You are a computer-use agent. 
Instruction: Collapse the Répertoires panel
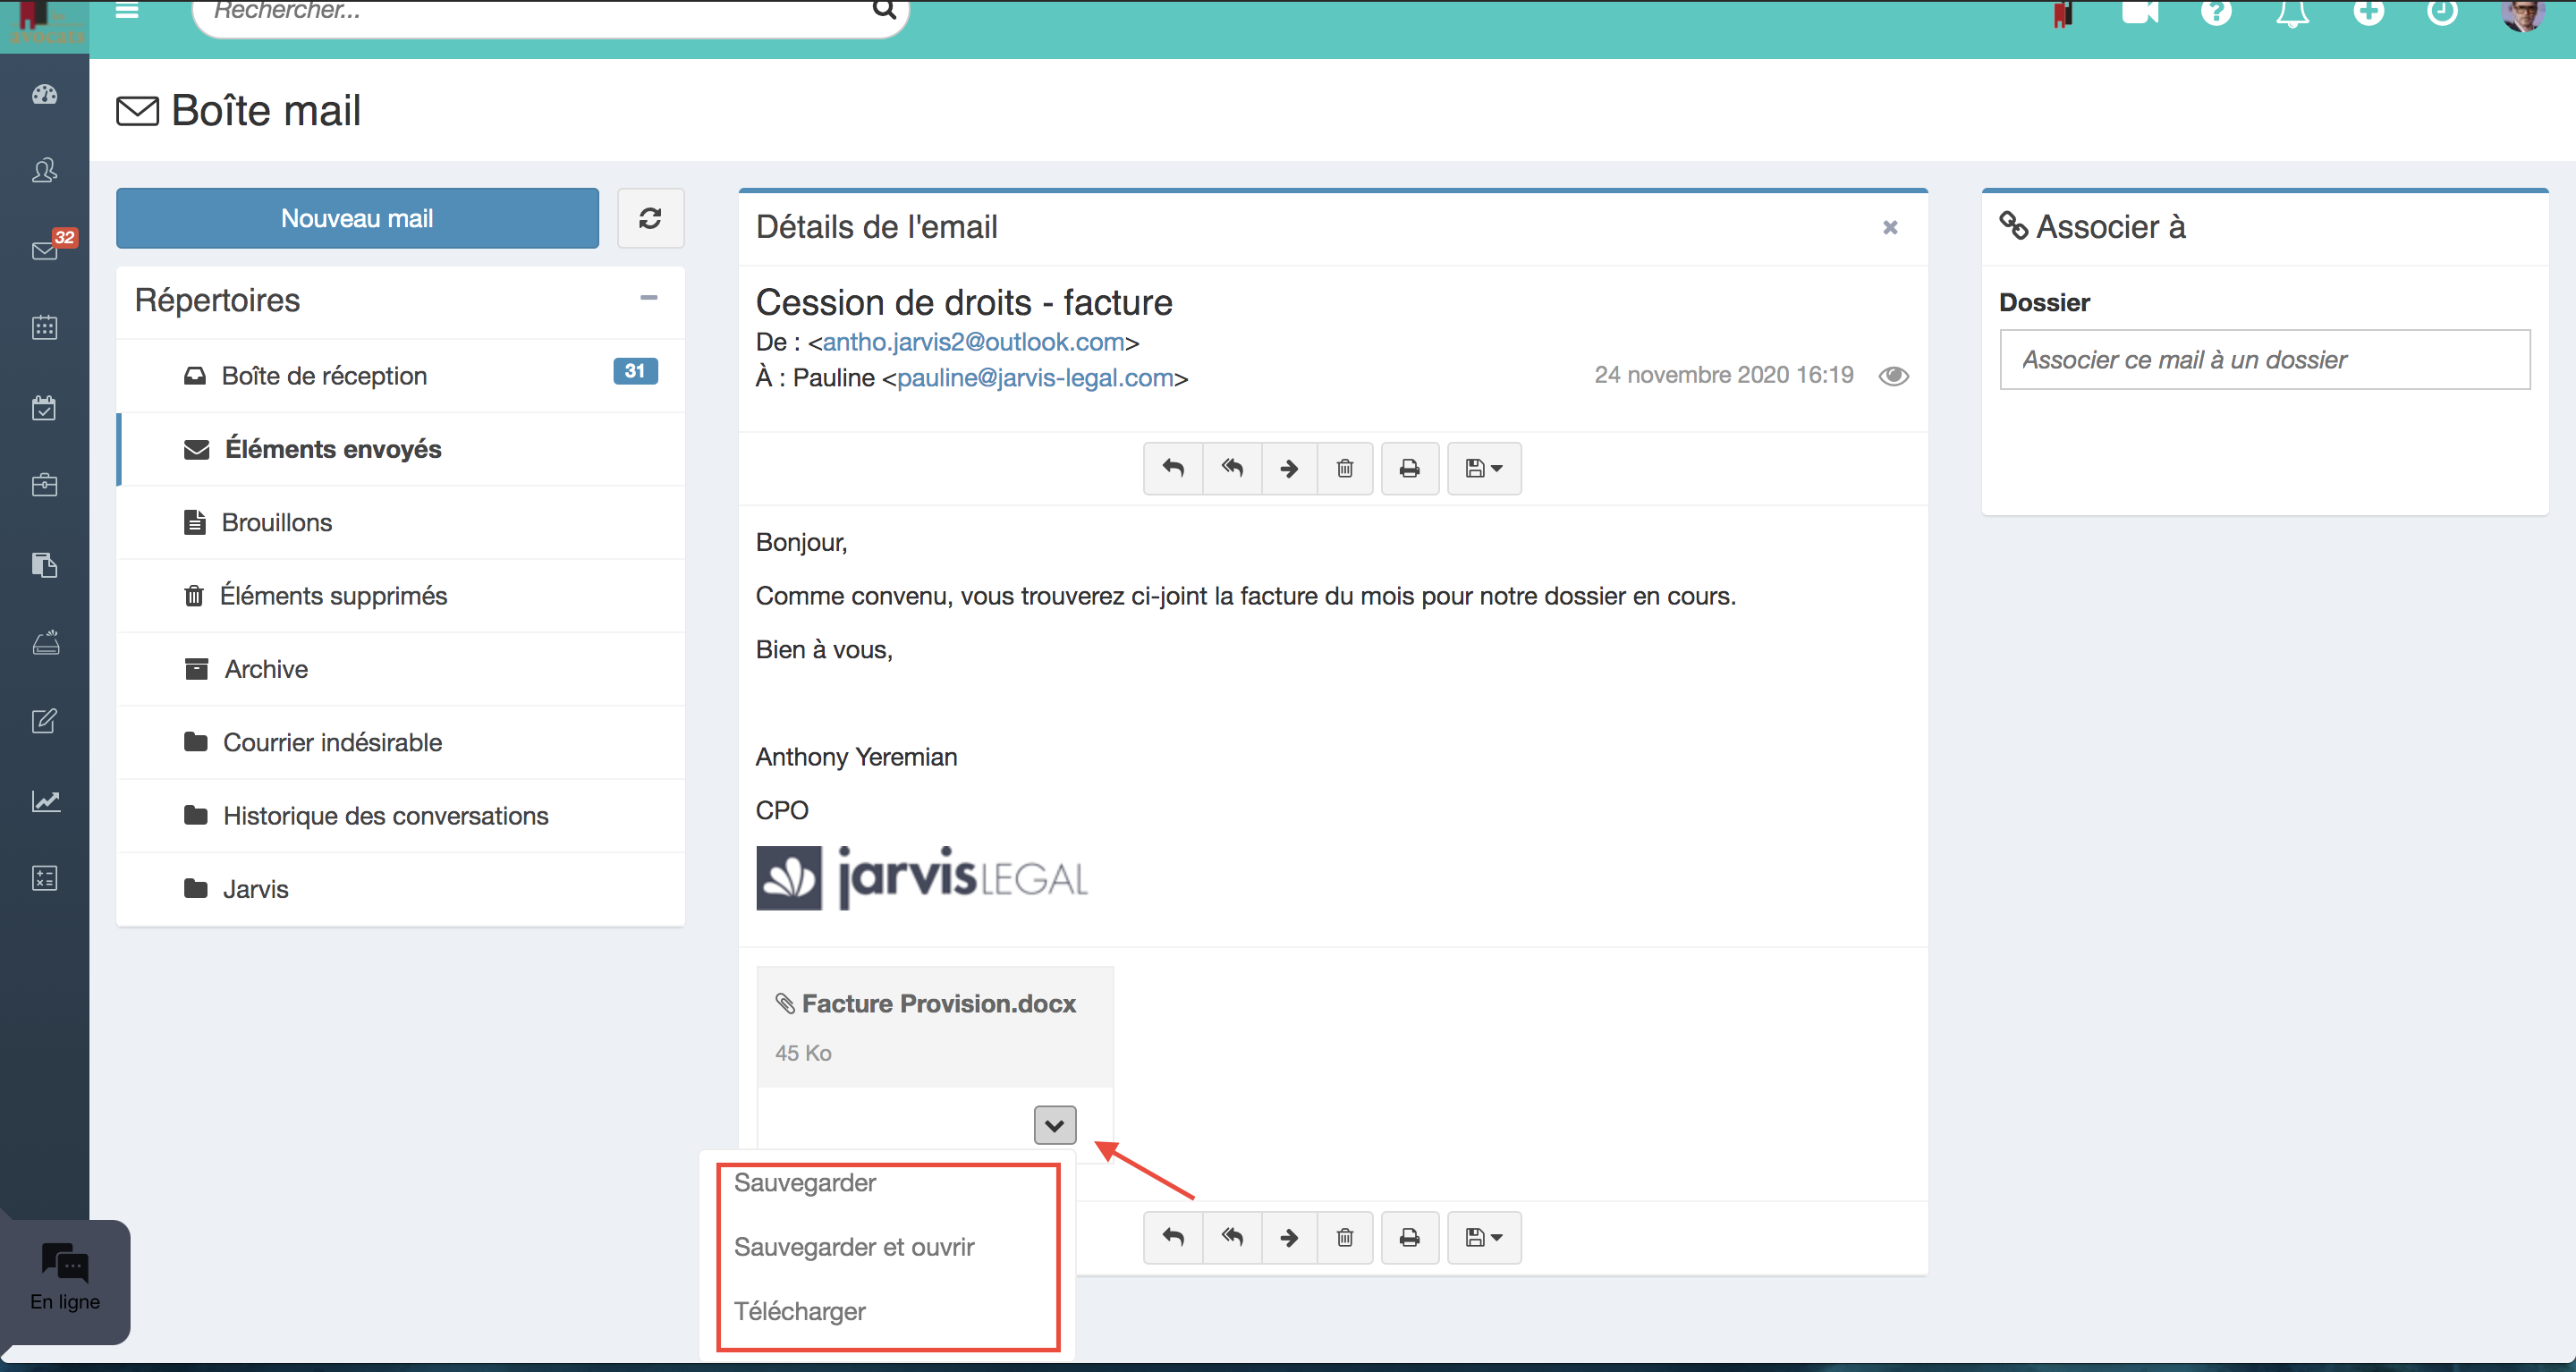tap(648, 298)
